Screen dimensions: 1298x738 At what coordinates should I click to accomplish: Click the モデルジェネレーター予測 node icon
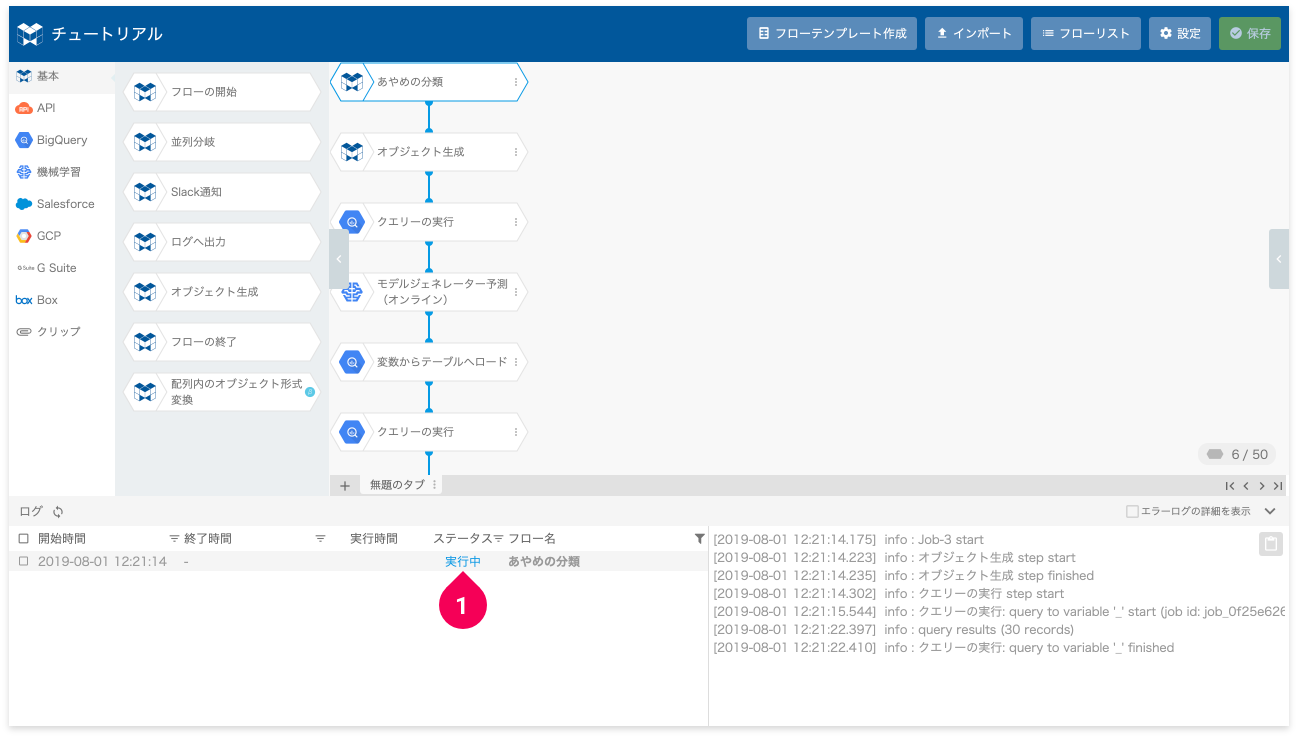click(x=351, y=292)
